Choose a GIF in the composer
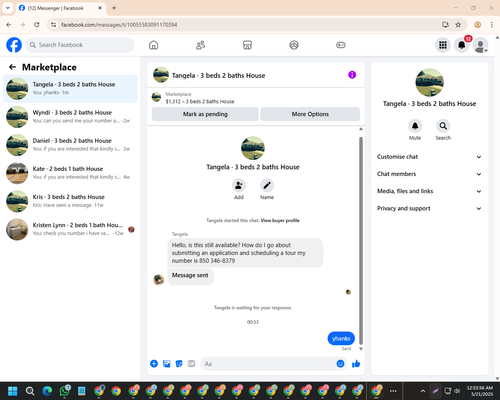 tap(191, 364)
